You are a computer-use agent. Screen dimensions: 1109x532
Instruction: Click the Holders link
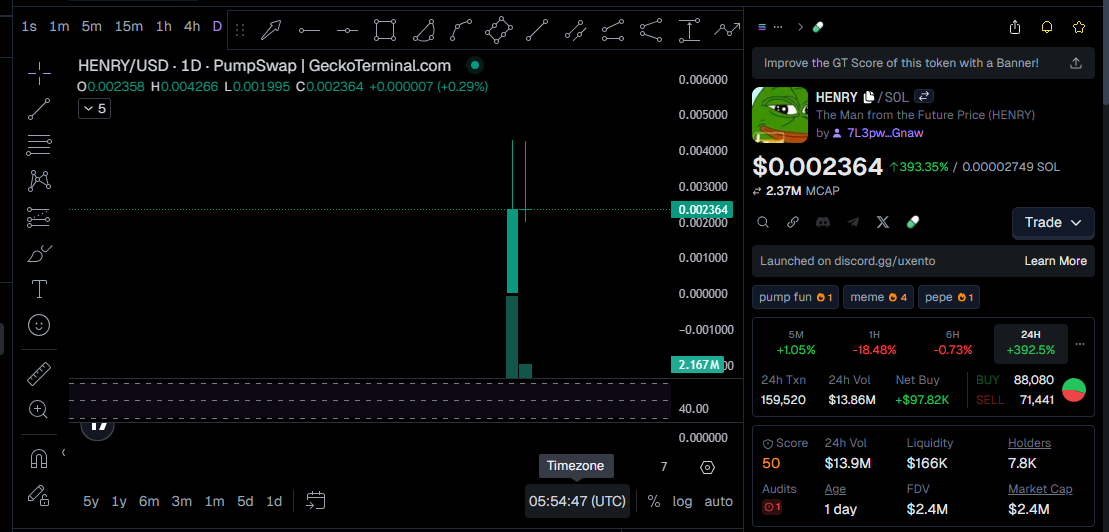point(1029,443)
